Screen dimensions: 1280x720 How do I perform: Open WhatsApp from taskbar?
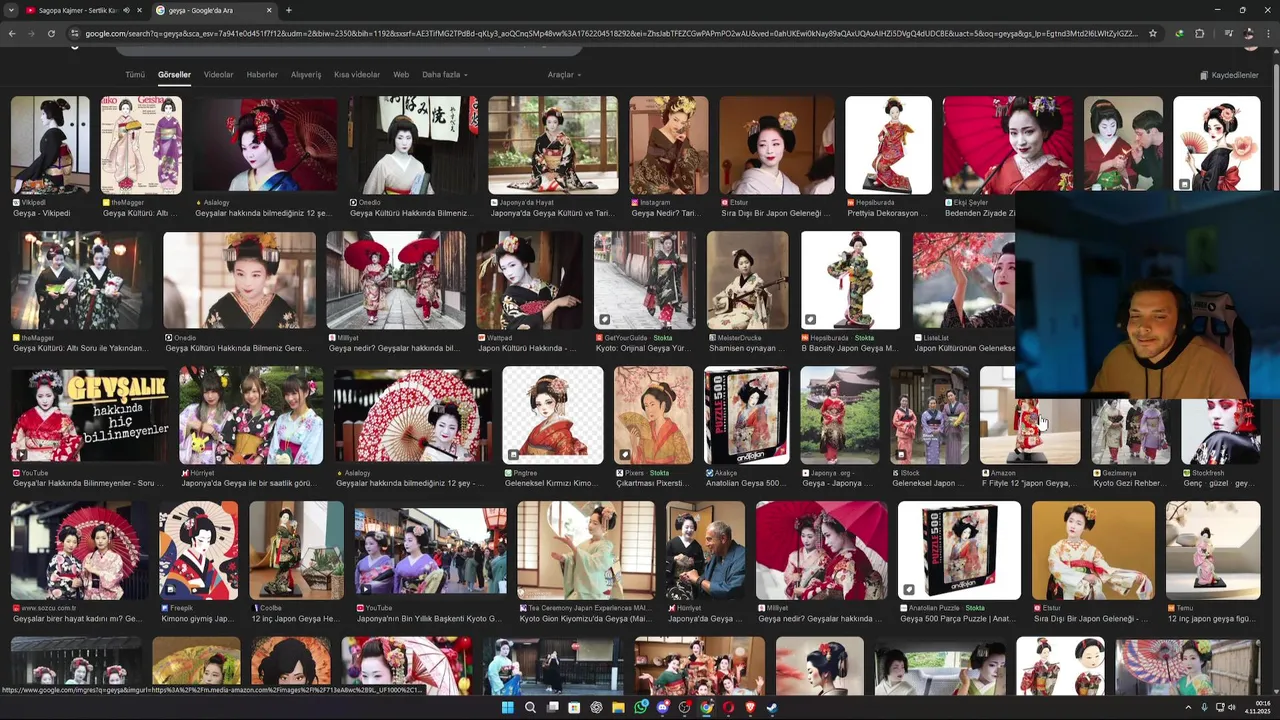pyautogui.click(x=640, y=708)
